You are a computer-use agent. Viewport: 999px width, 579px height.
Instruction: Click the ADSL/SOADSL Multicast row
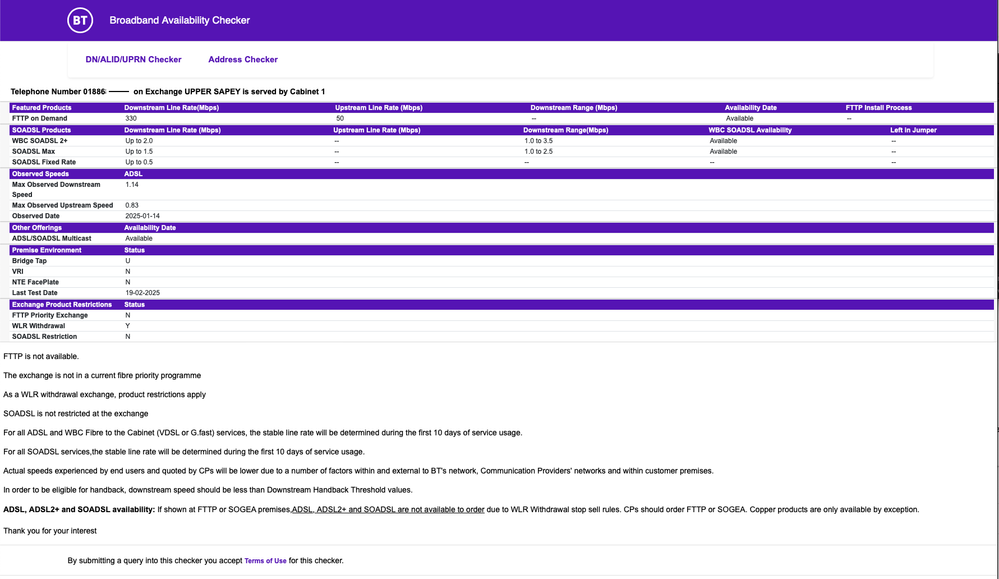(50, 238)
